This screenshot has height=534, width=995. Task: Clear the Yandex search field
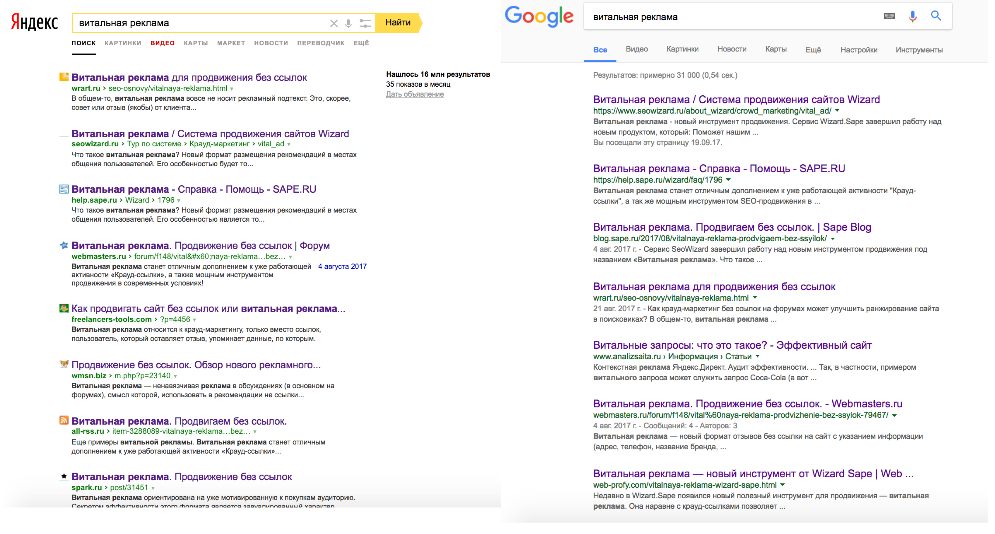[334, 23]
